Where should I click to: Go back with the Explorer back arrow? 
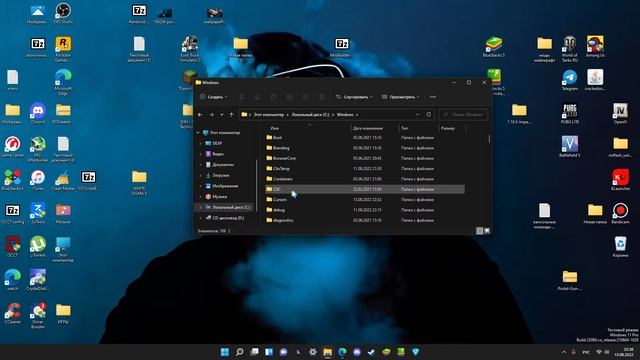(x=200, y=115)
